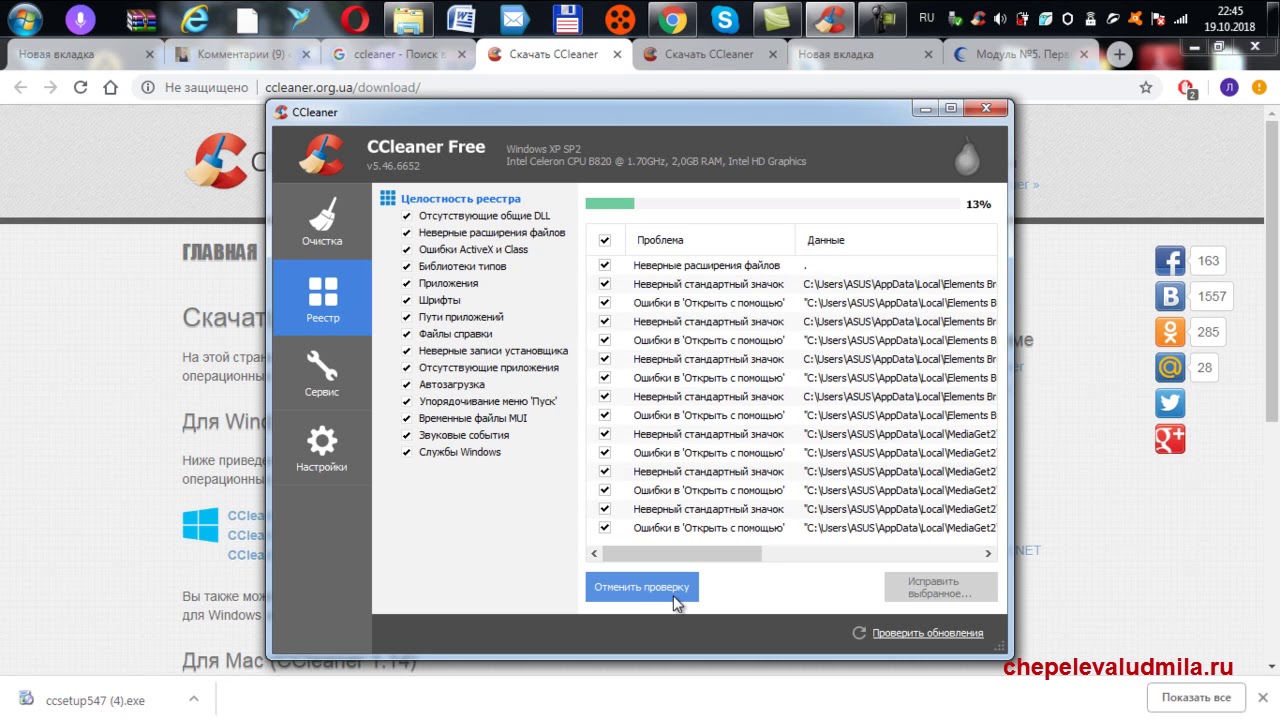Click horizontal scrollbar right arrow in results
Viewport: 1280px width, 720px height.
[x=988, y=553]
